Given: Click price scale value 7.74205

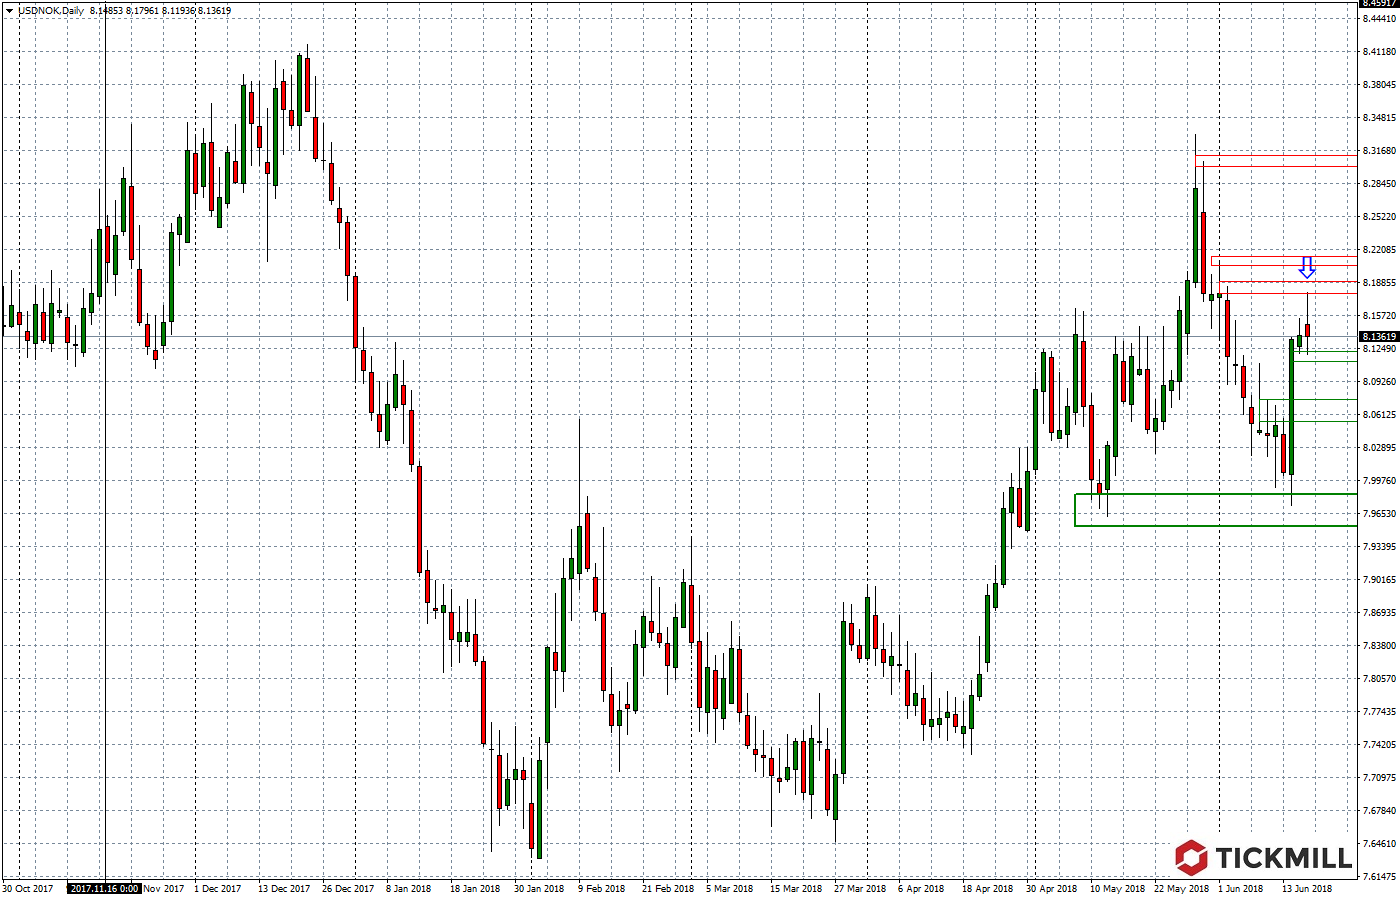Looking at the screenshot, I should (1379, 745).
